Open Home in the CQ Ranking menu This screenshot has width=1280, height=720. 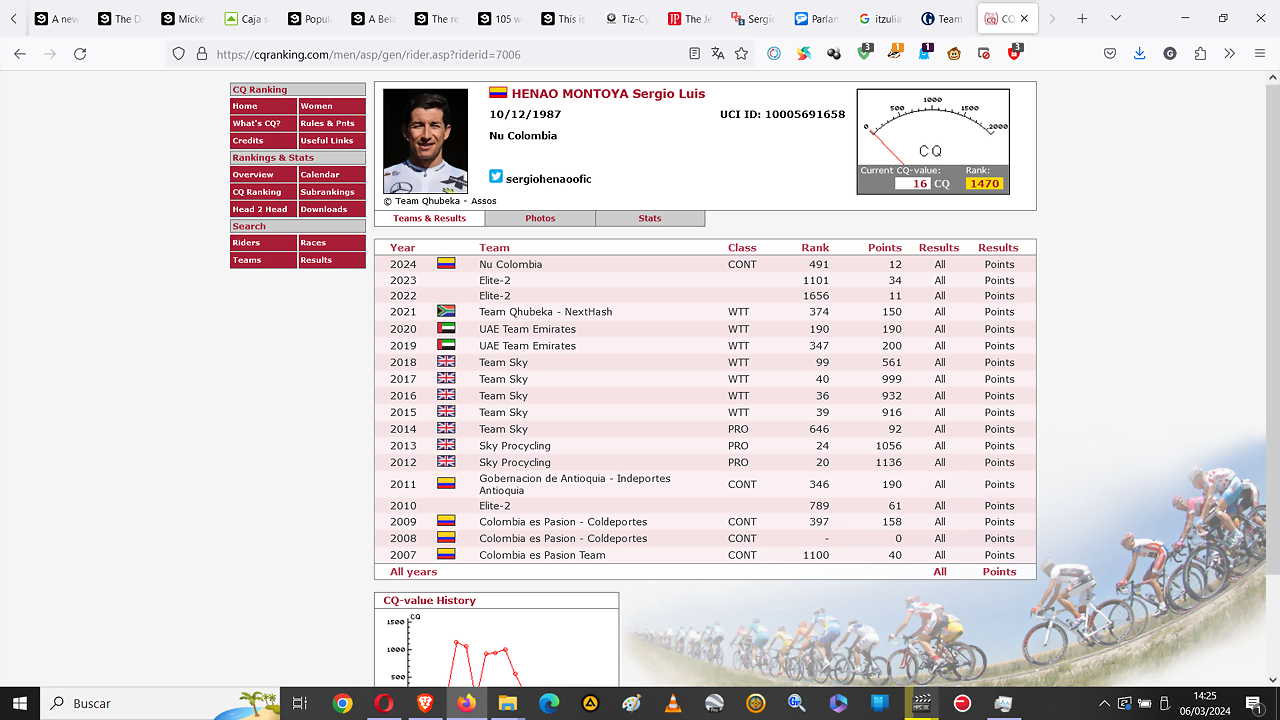(x=263, y=106)
